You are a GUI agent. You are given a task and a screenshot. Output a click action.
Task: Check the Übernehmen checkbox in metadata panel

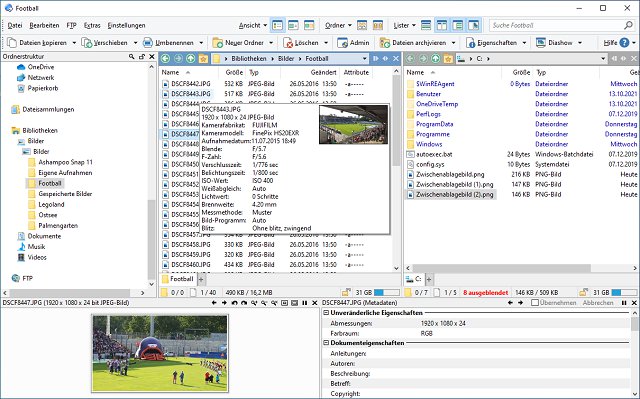coord(535,303)
